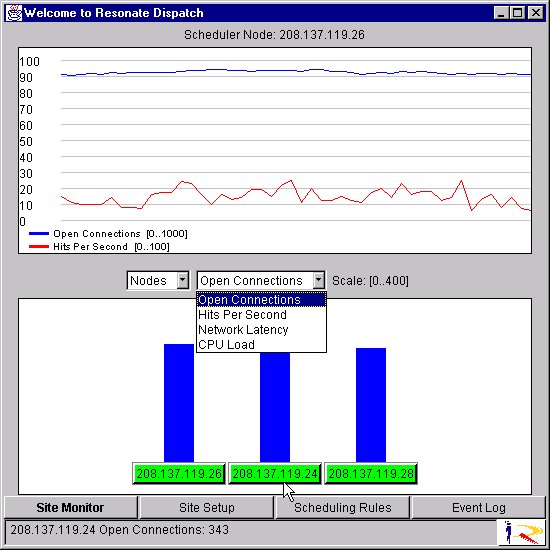Select Hits Per Second from list

(x=261, y=315)
